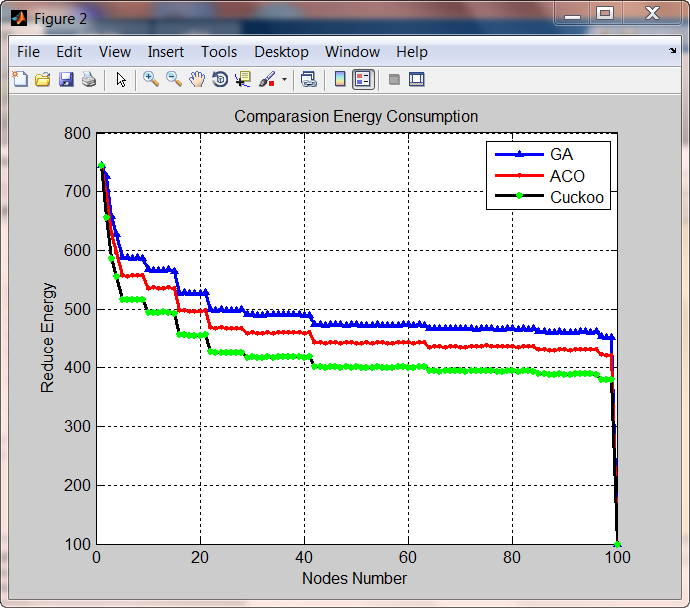The image size is (690, 608).
Task: Activate the Brush data tool
Action: point(267,80)
